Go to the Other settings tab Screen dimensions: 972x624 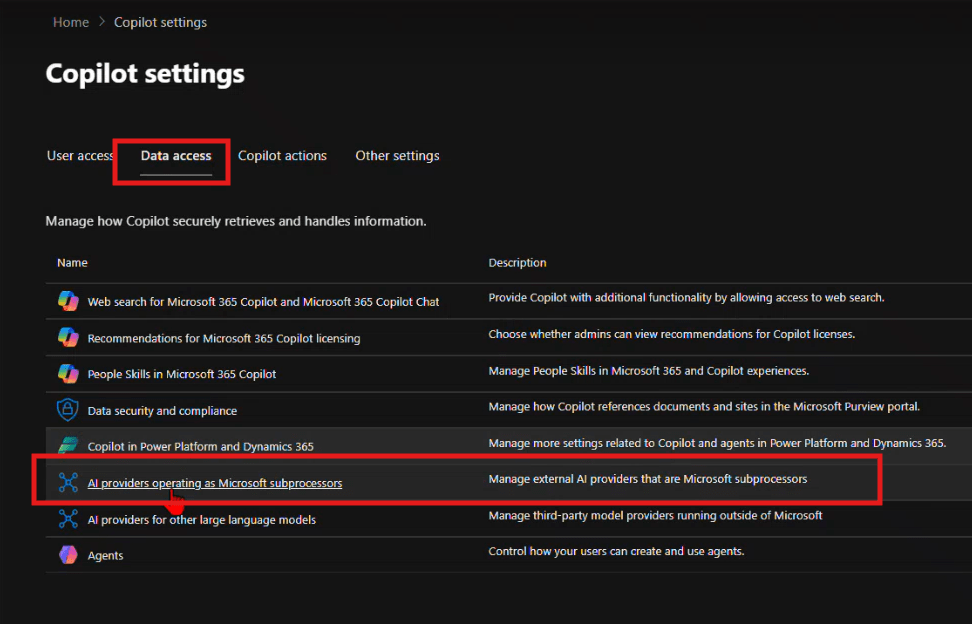(x=397, y=156)
